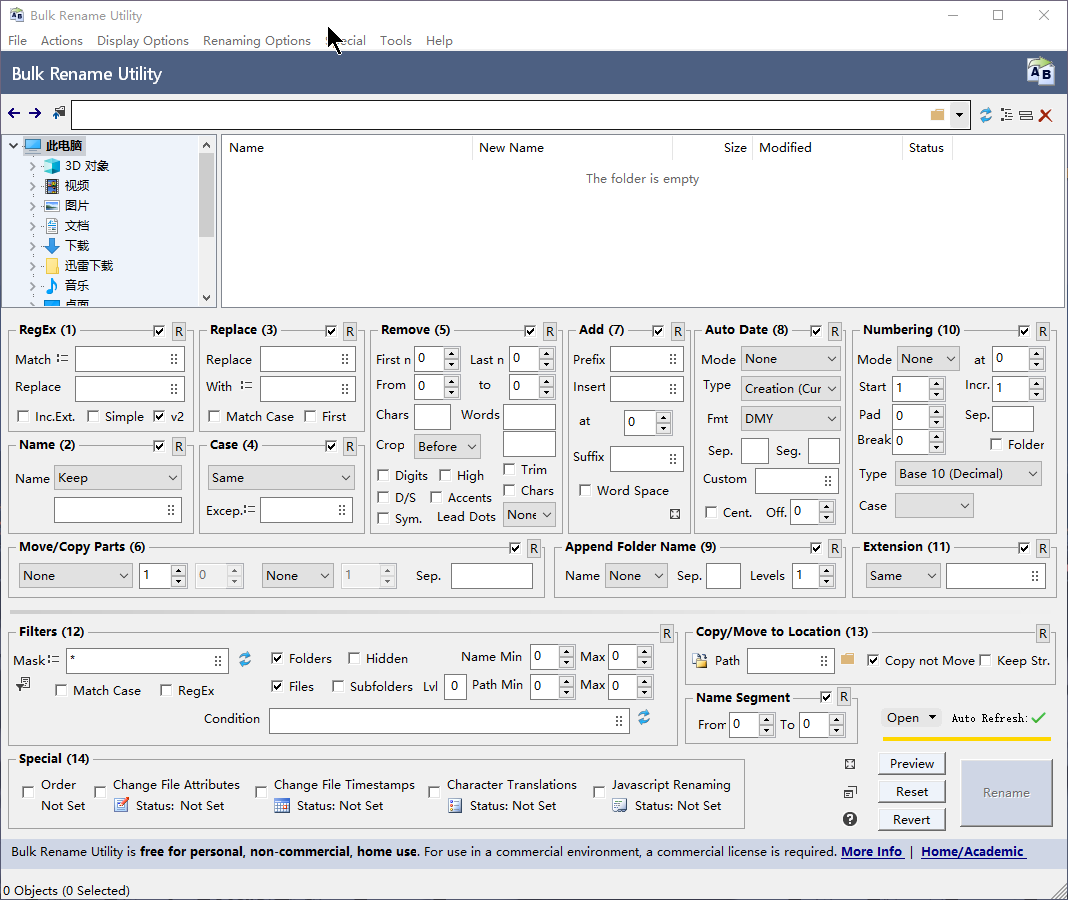Image resolution: width=1068 pixels, height=900 pixels.
Task: Reset Numbering (10) with its R button
Action: [1043, 331]
